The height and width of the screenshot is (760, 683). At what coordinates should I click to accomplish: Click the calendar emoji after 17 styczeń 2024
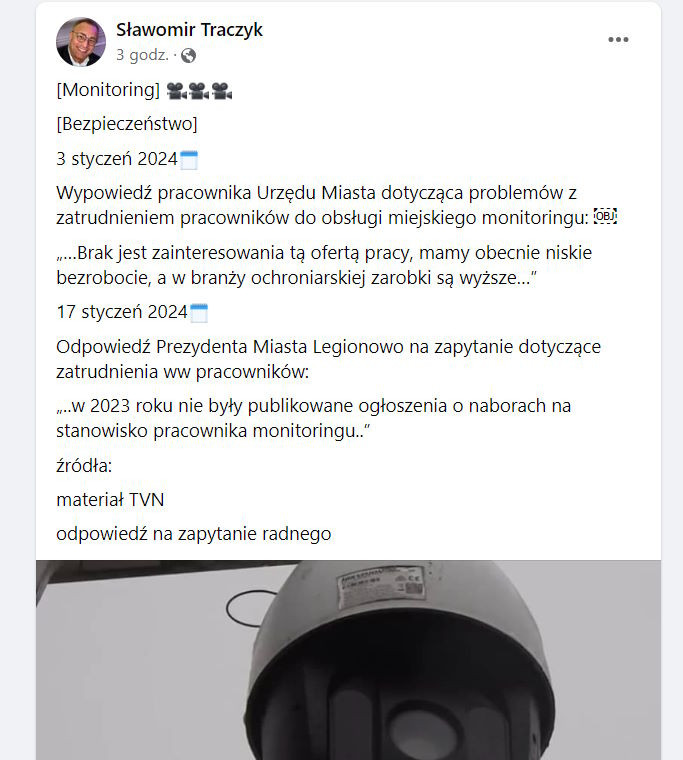pos(198,313)
